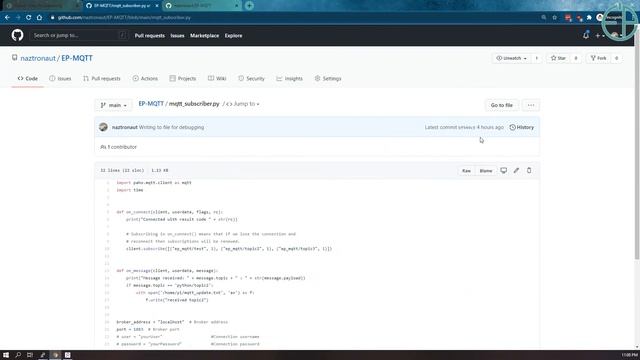Open the EP-MQTT repository title link

[x=77, y=58]
